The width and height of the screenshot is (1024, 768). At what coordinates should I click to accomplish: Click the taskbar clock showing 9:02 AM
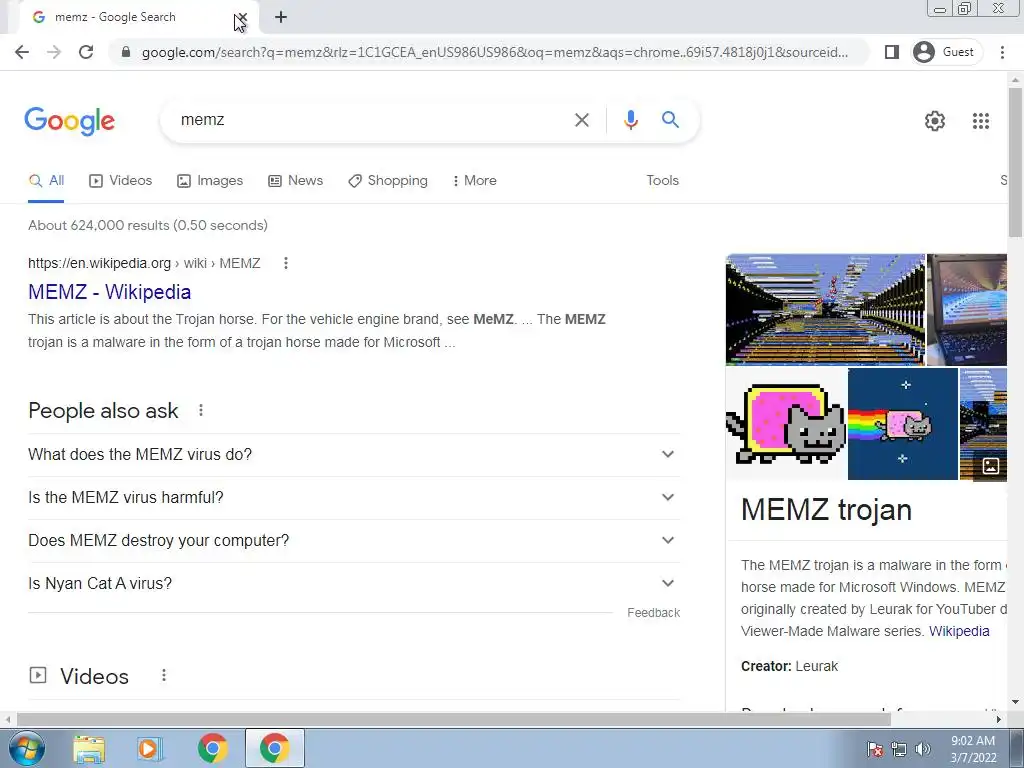(972, 749)
